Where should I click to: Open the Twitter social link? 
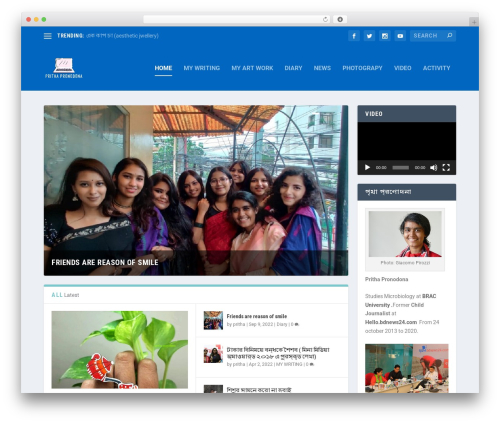369,36
